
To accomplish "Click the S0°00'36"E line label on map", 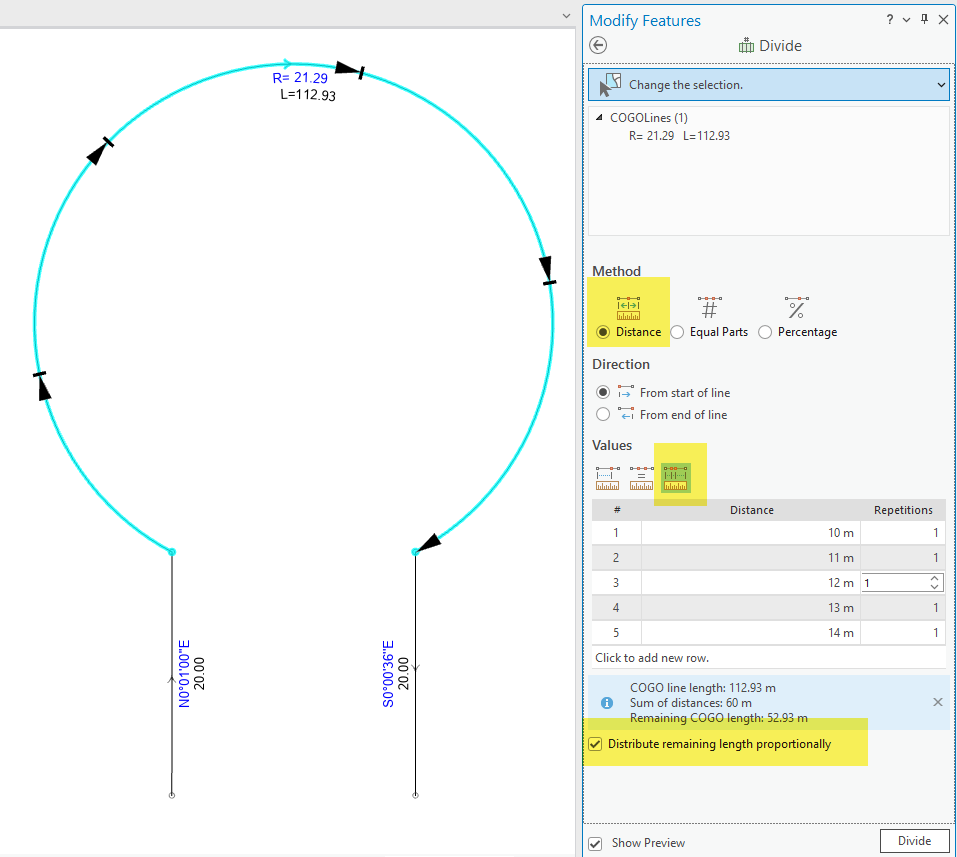I will (x=388, y=674).
